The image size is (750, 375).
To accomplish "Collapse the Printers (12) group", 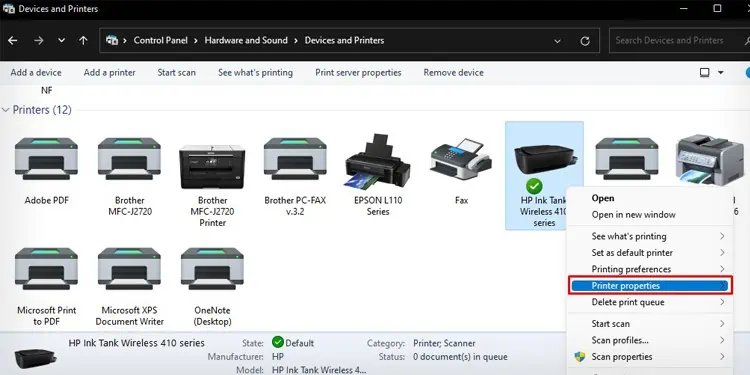I will click(x=6, y=110).
